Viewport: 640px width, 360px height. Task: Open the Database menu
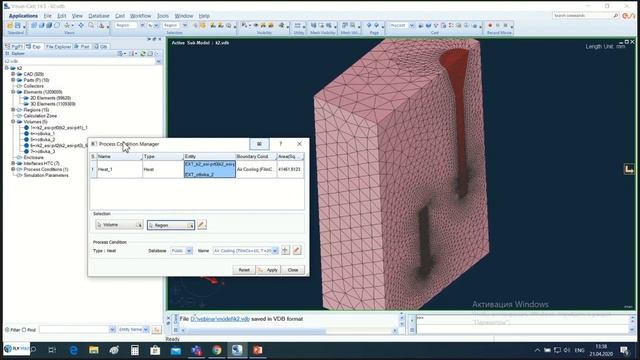[x=99, y=16]
